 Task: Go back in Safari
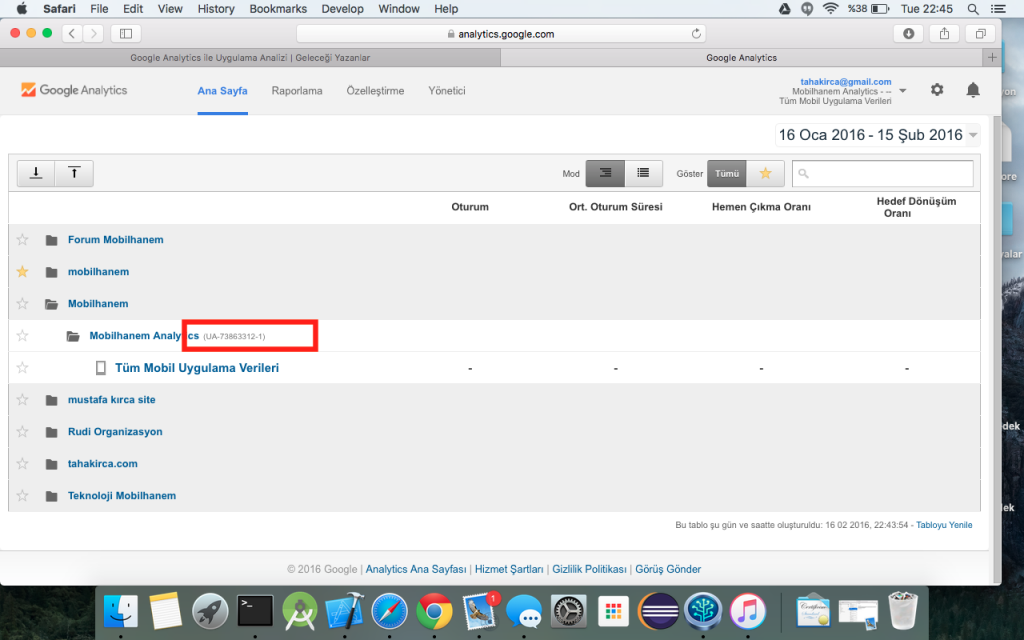coord(72,33)
